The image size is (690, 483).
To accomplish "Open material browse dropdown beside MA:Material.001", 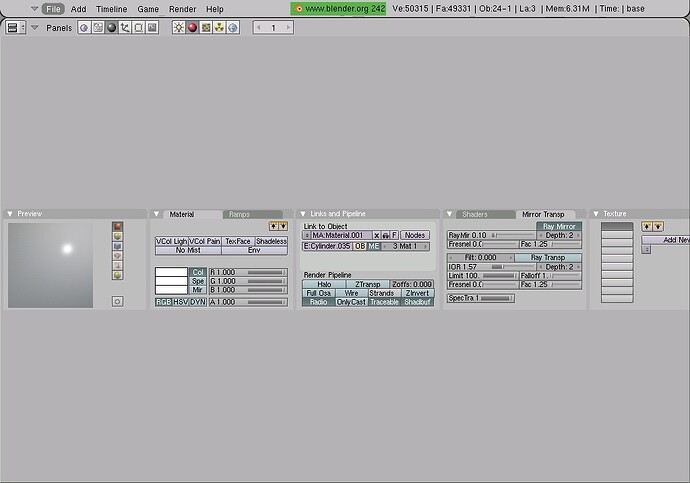I will (307, 235).
